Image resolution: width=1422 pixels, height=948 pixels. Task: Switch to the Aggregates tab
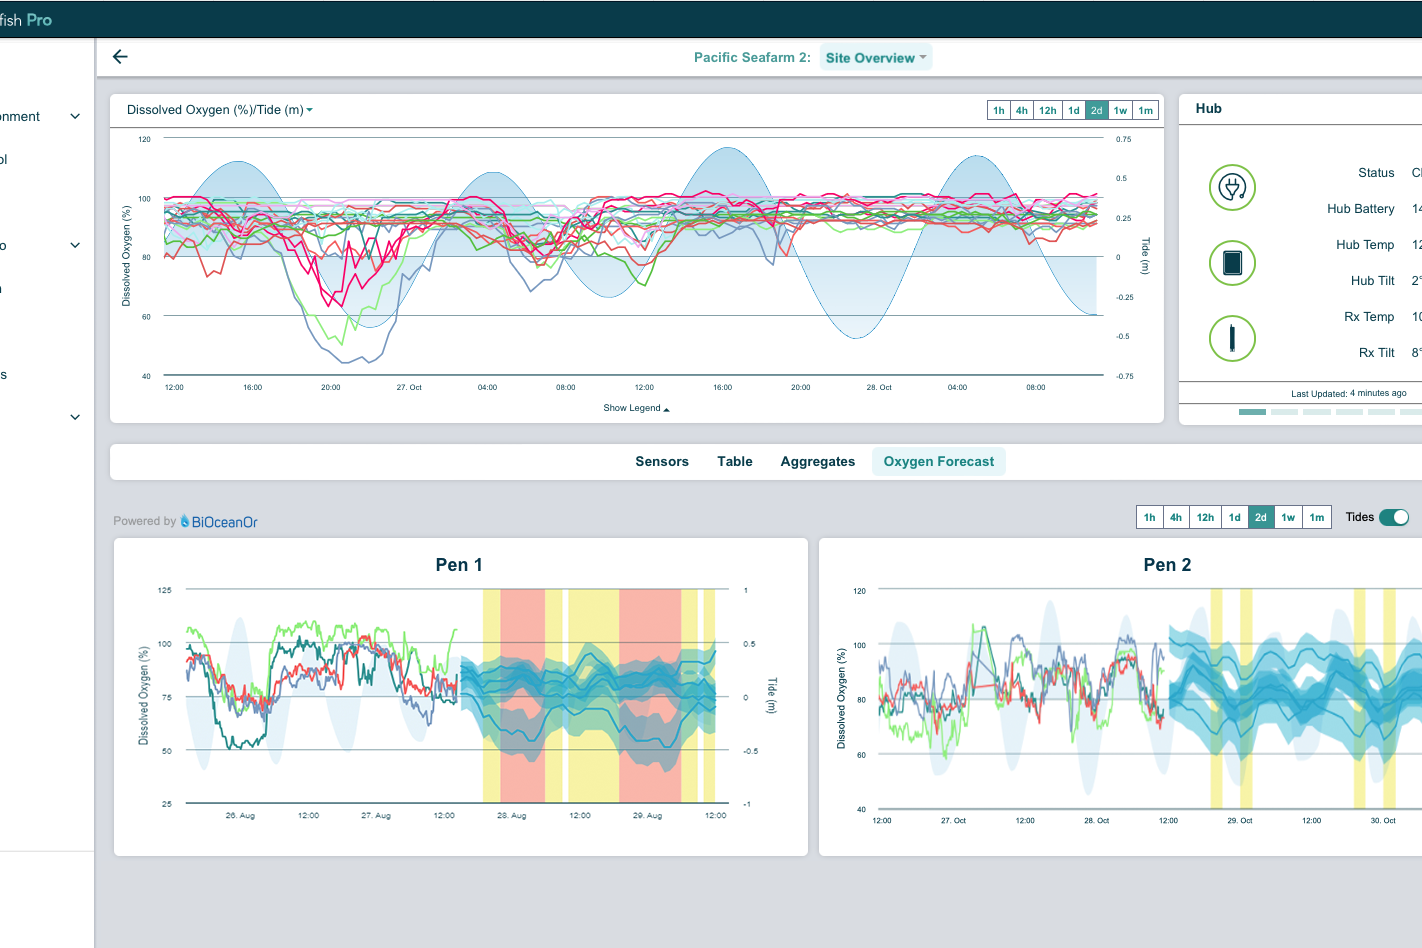(817, 462)
